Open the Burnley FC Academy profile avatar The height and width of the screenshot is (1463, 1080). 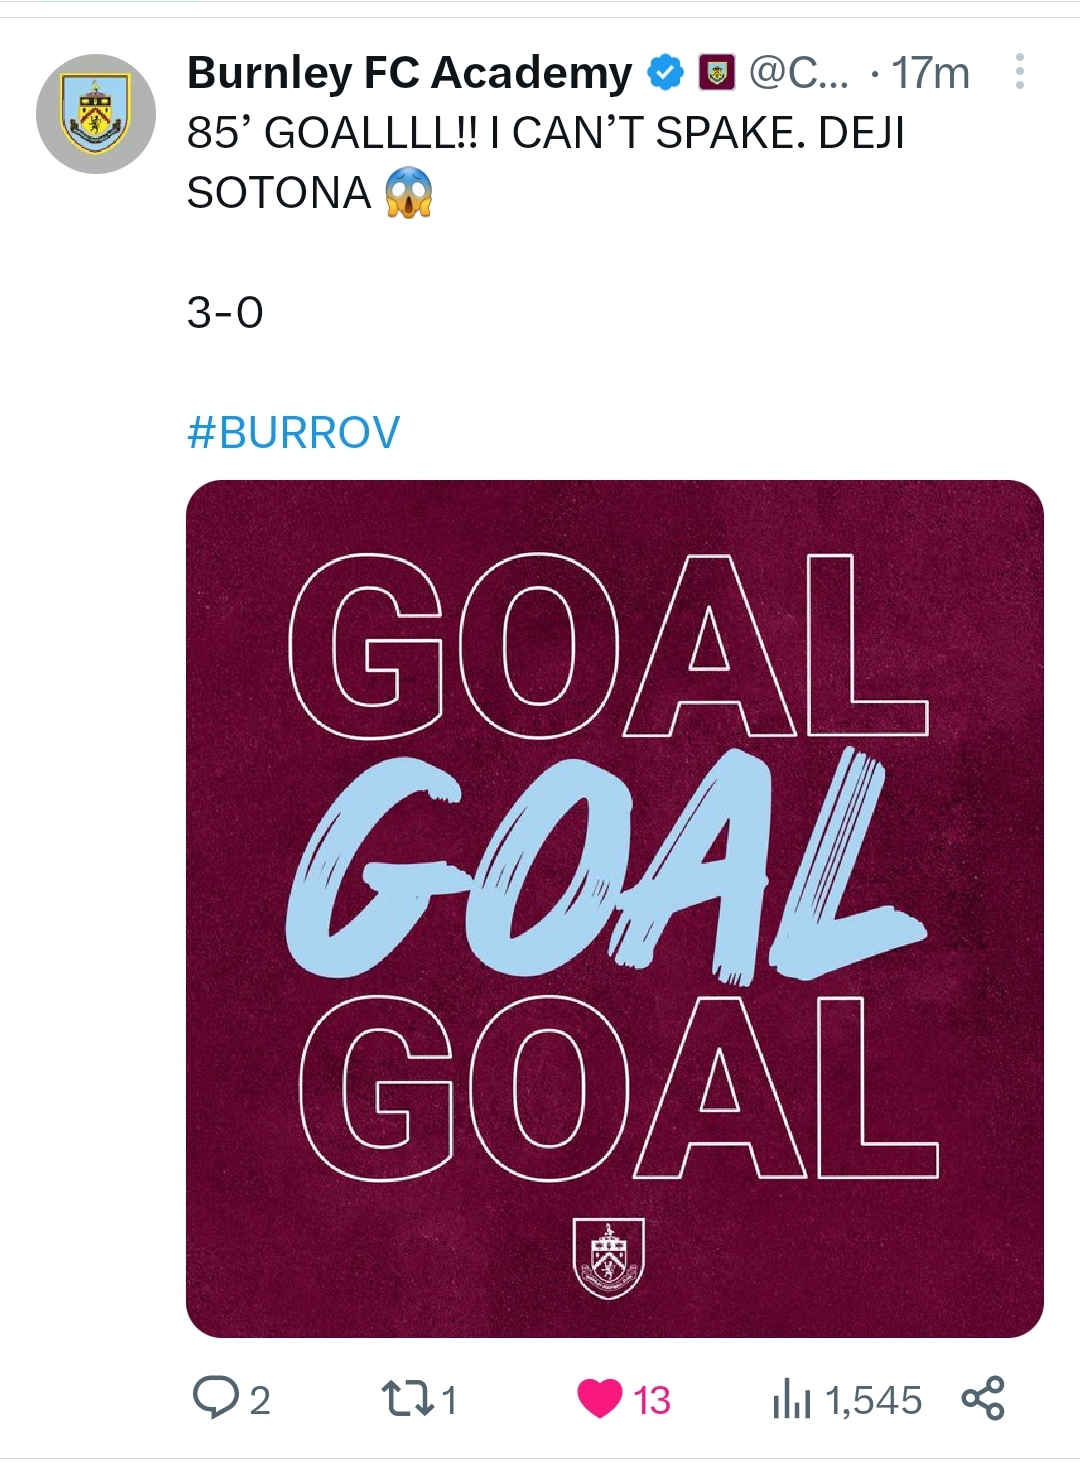click(x=96, y=114)
